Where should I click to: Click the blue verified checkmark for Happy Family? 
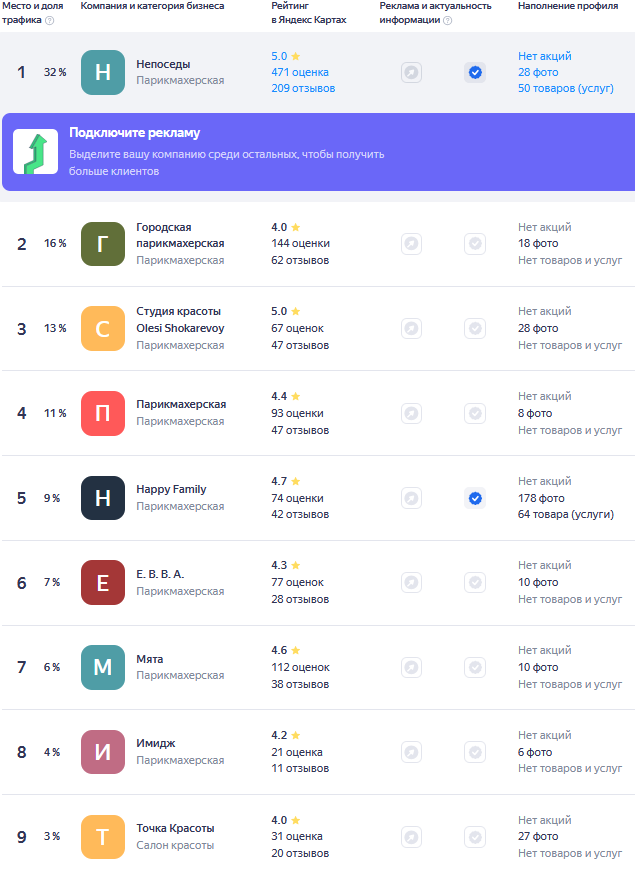[475, 498]
